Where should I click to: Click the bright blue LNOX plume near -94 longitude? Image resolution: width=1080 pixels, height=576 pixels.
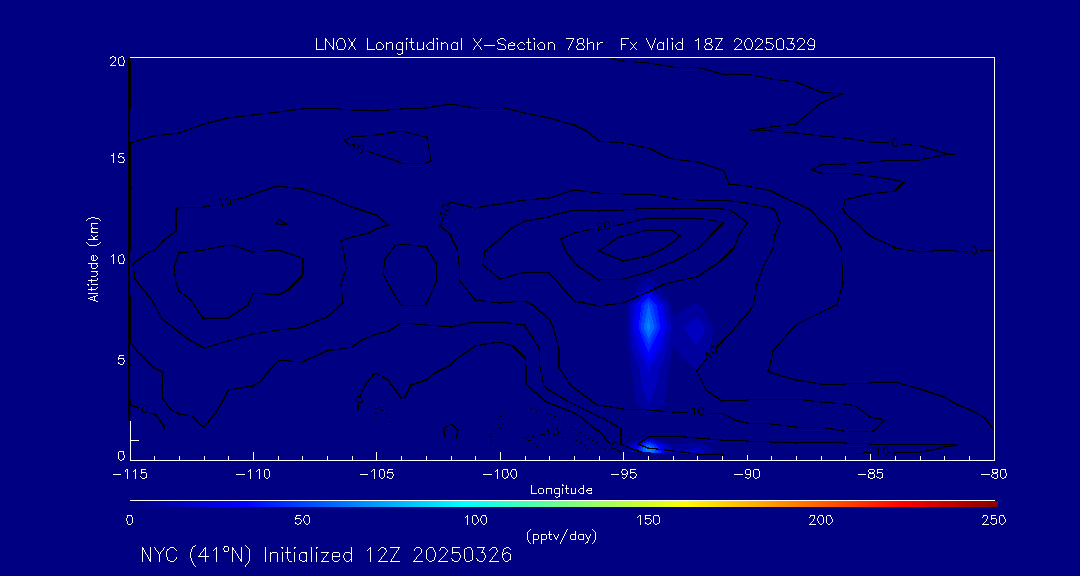[648, 325]
